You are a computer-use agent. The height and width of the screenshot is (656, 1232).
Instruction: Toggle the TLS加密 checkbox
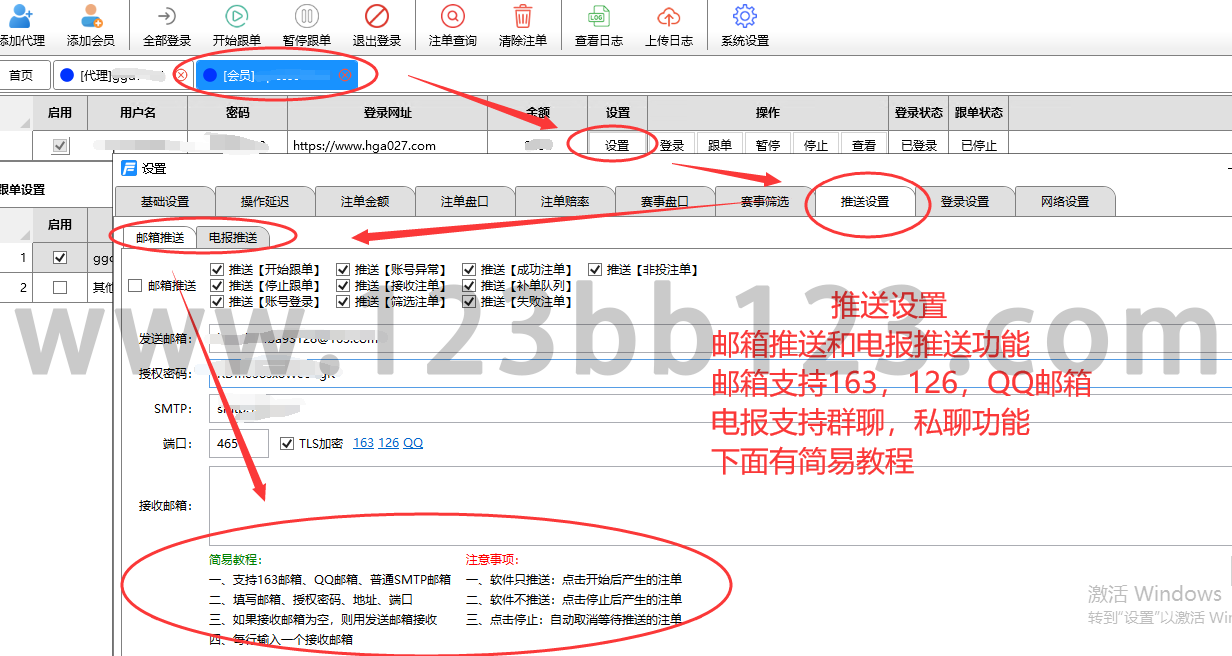[288, 443]
